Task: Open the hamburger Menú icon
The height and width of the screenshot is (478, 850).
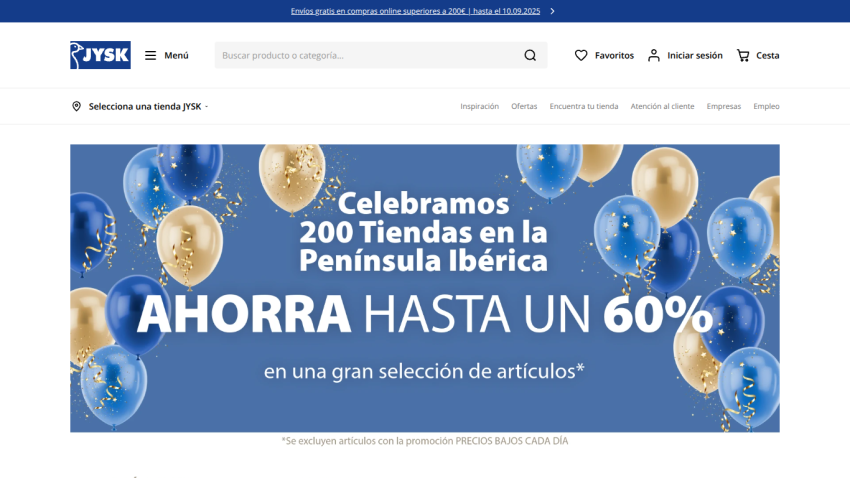Action: click(x=150, y=55)
